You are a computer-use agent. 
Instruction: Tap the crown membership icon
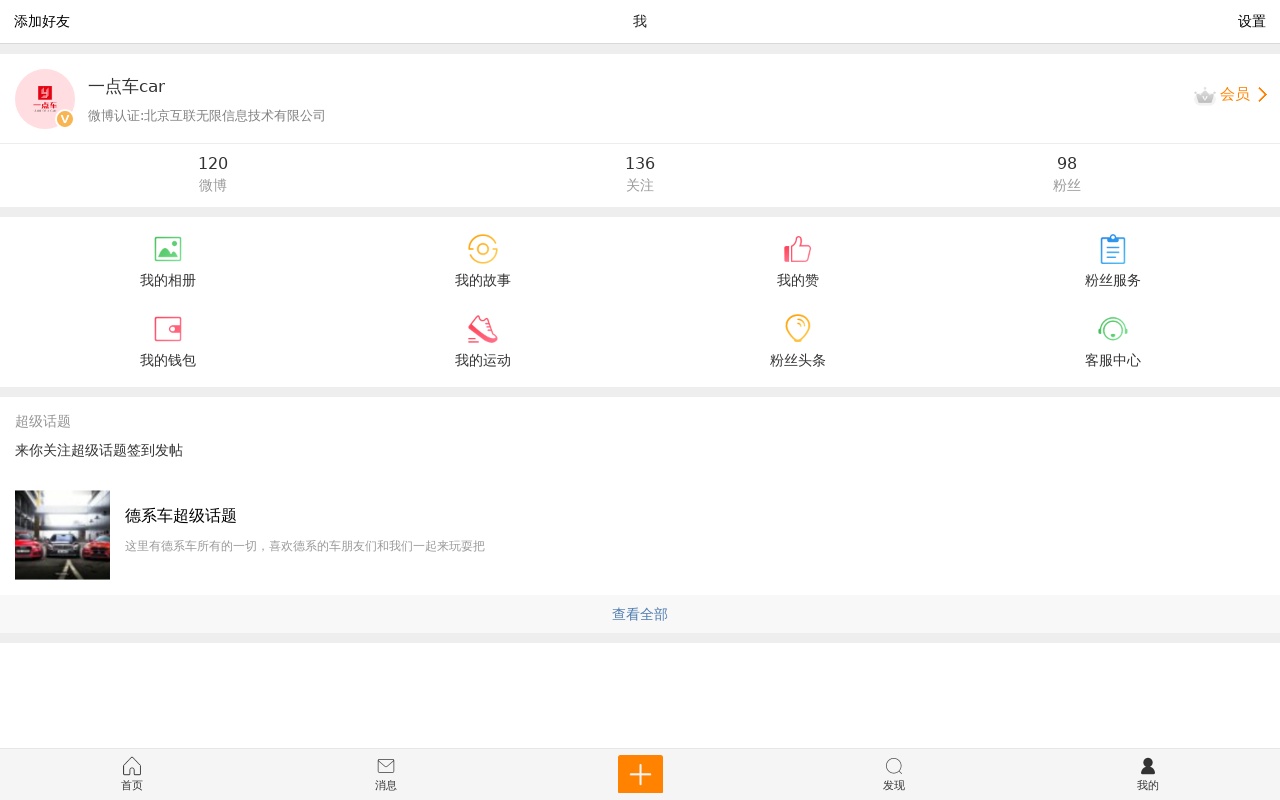tap(1205, 95)
